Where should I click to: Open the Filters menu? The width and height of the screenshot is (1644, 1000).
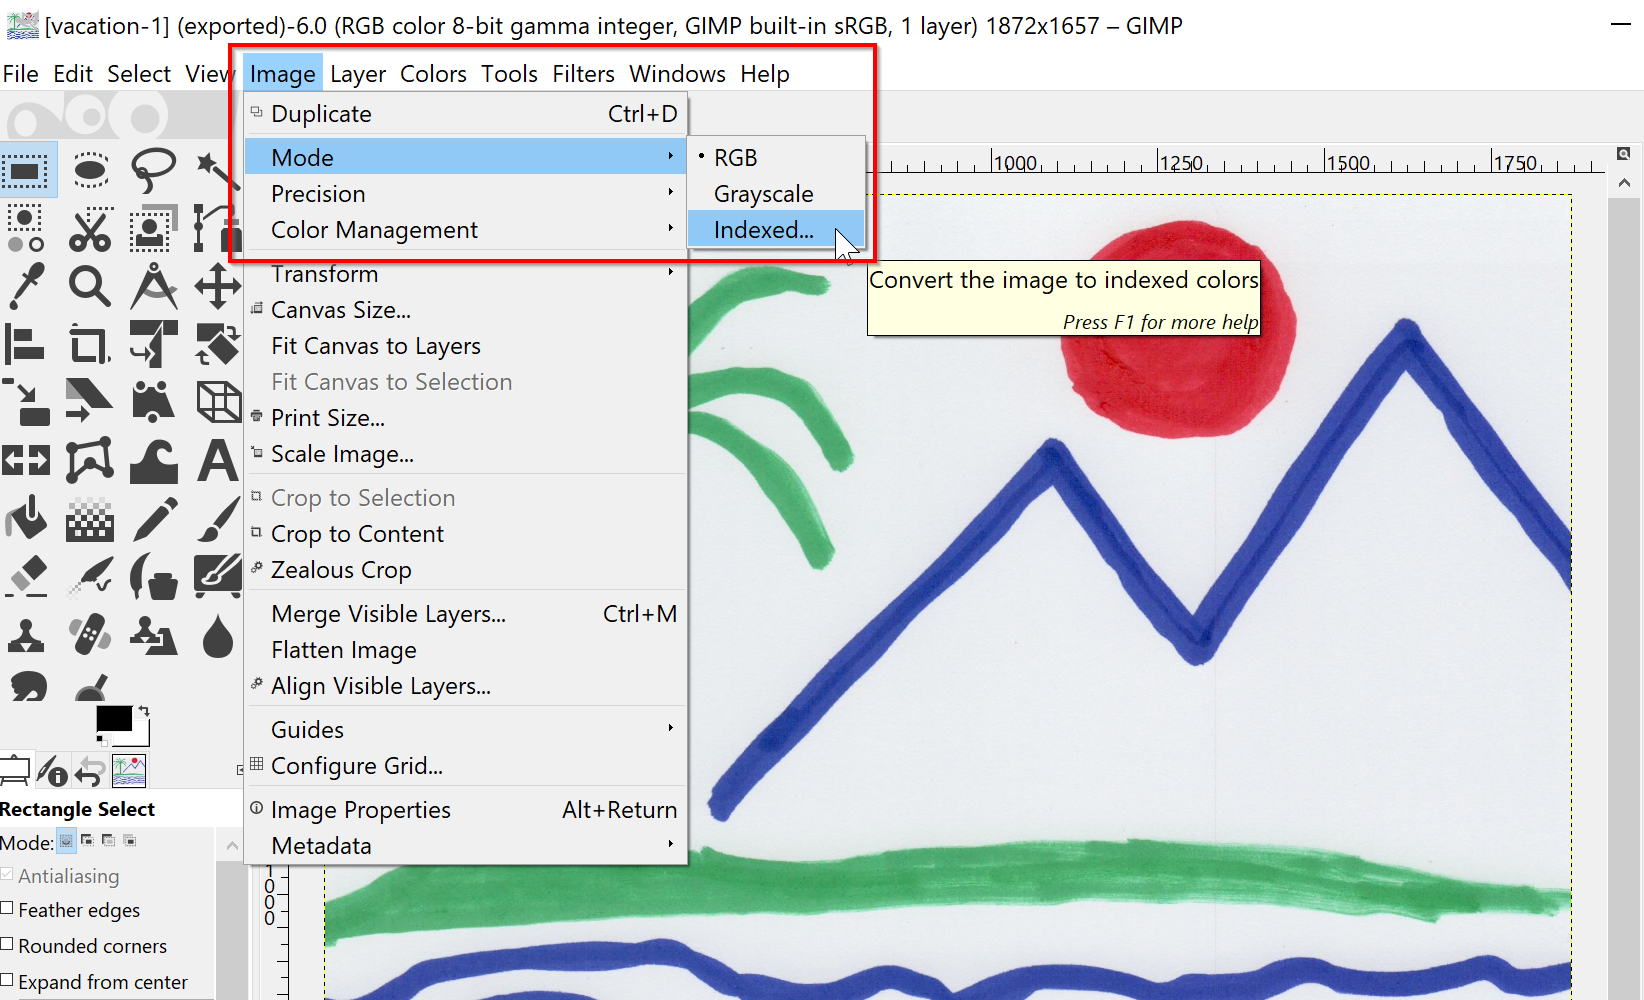[583, 74]
